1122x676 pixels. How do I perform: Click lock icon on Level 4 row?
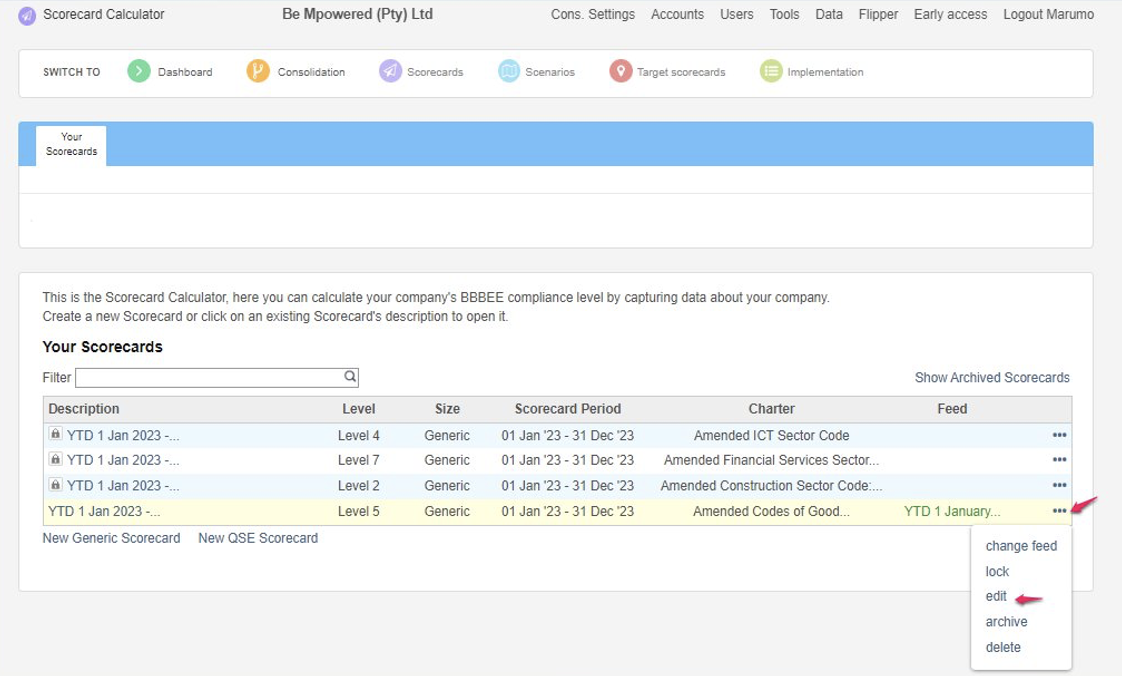pos(55,434)
